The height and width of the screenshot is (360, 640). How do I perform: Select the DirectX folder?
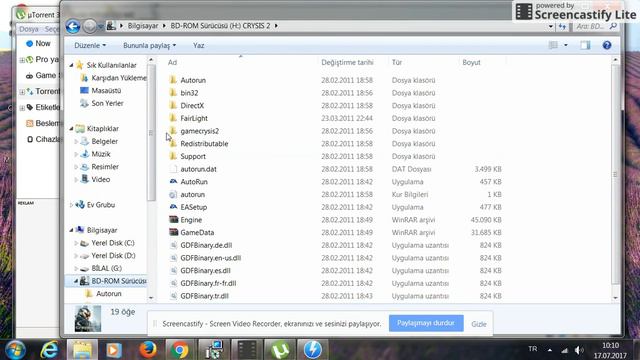point(192,106)
